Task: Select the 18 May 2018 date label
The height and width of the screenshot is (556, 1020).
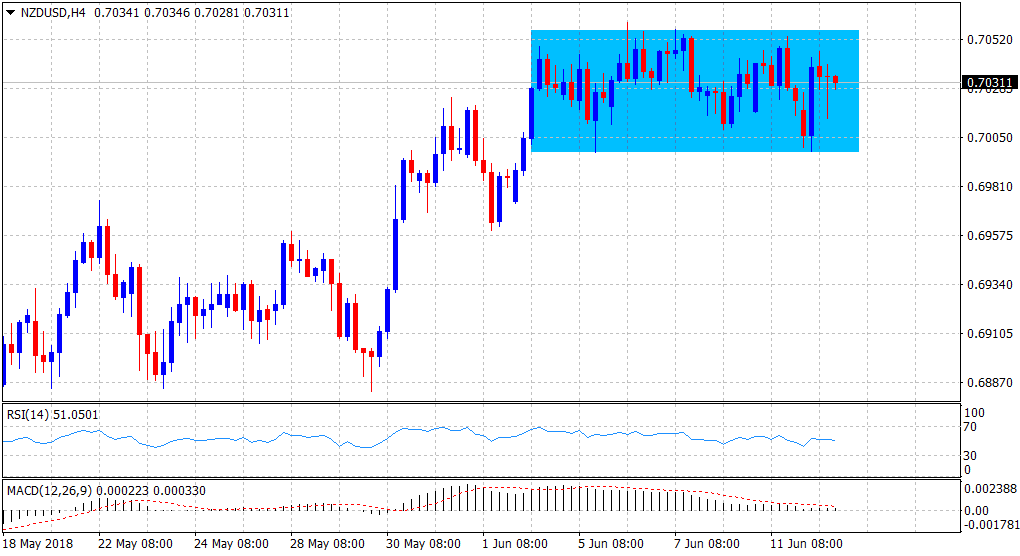Action: [x=37, y=544]
